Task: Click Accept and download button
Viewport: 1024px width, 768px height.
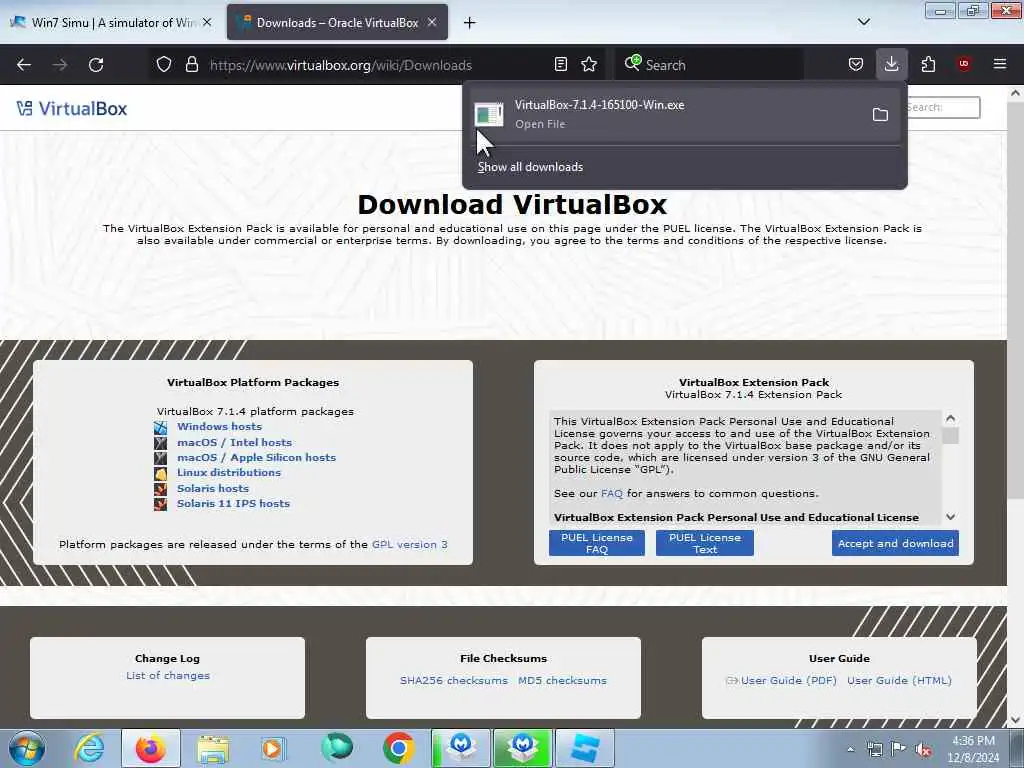Action: [895, 543]
